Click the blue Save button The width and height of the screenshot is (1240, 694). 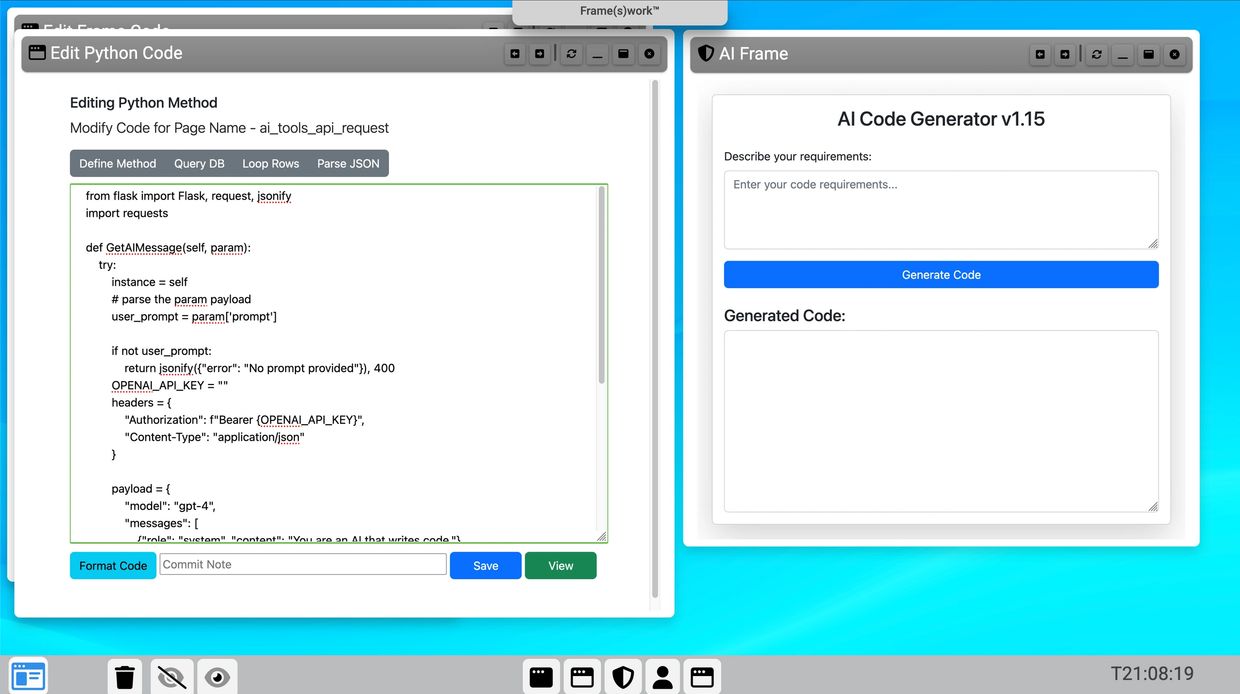tap(486, 565)
